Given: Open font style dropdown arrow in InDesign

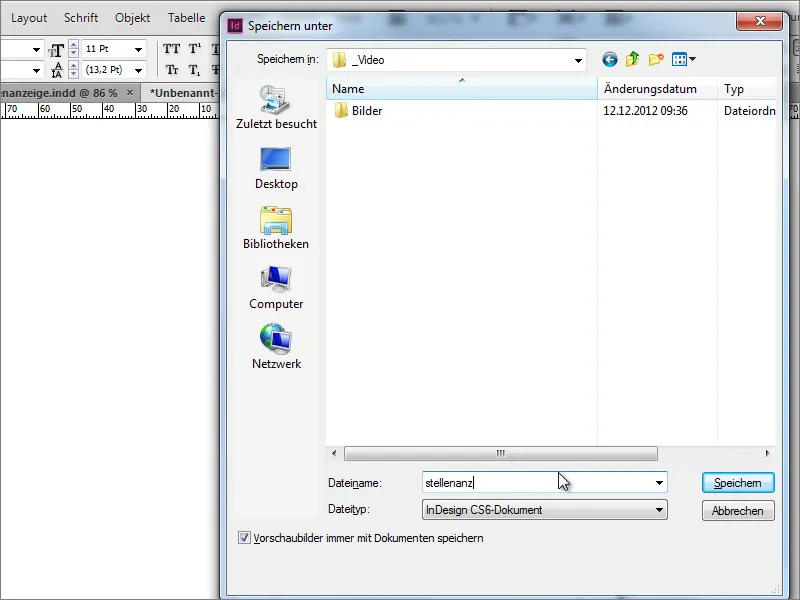Looking at the screenshot, I should point(36,70).
